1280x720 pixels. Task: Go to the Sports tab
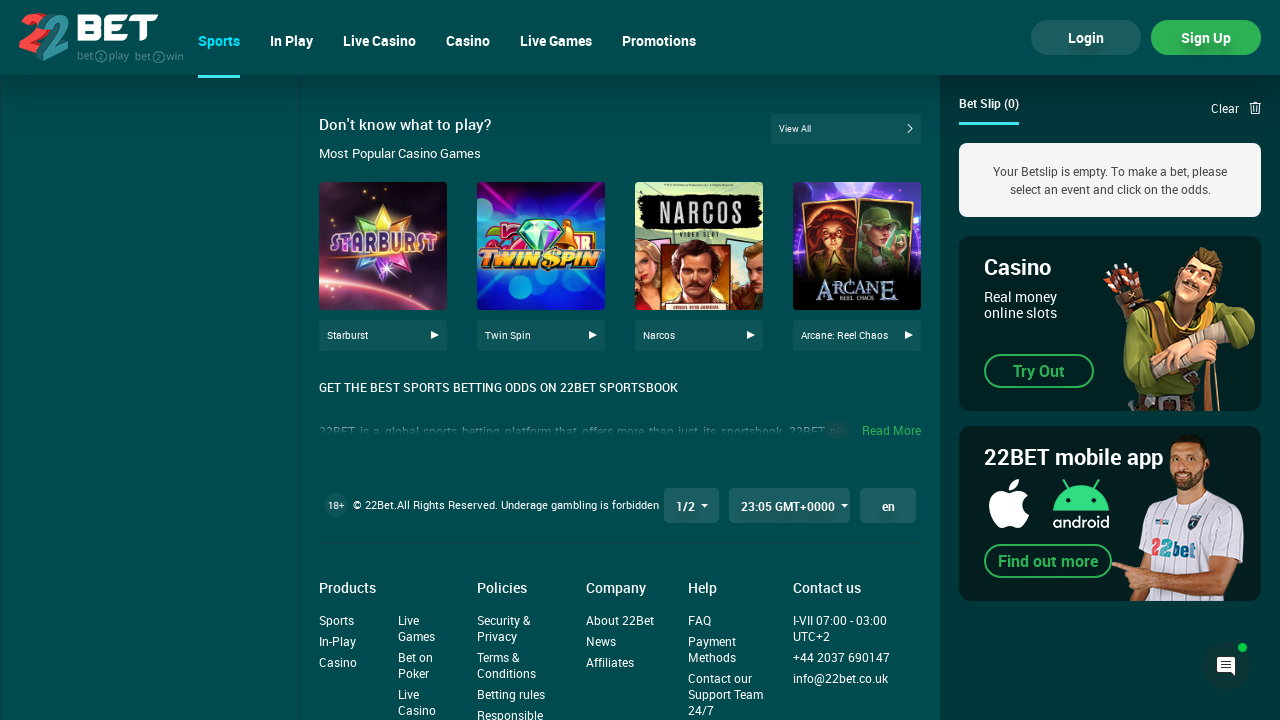[219, 41]
